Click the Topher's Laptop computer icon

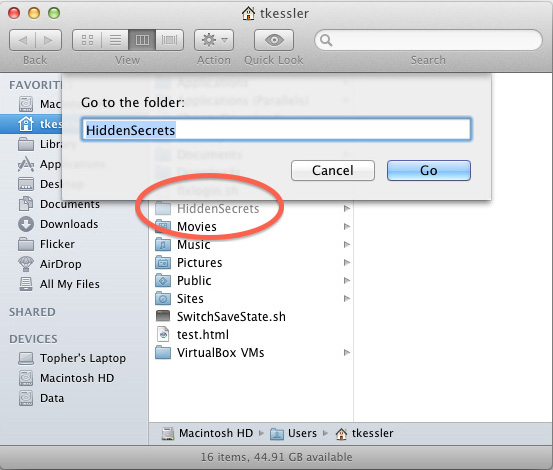(x=26, y=358)
